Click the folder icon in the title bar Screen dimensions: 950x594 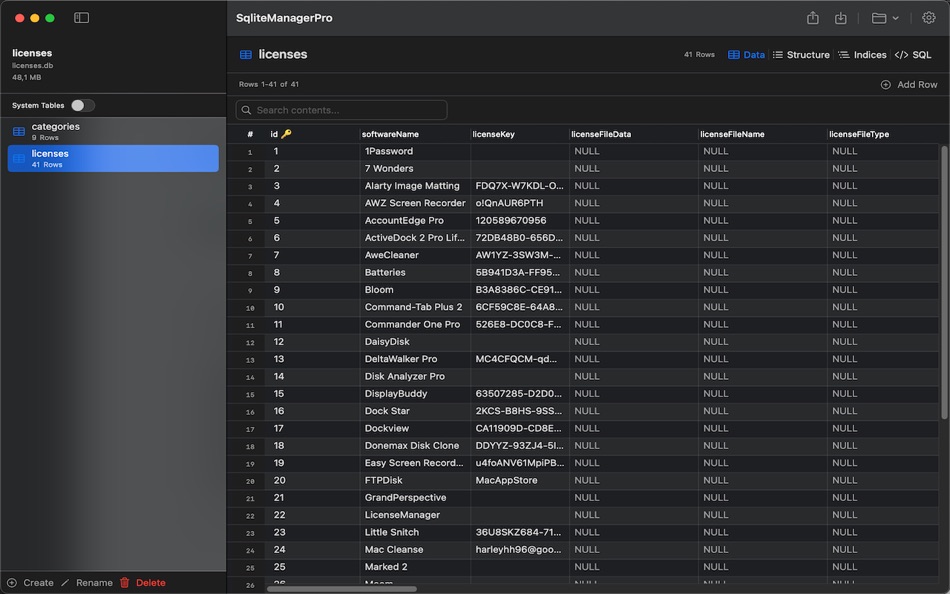[877, 17]
